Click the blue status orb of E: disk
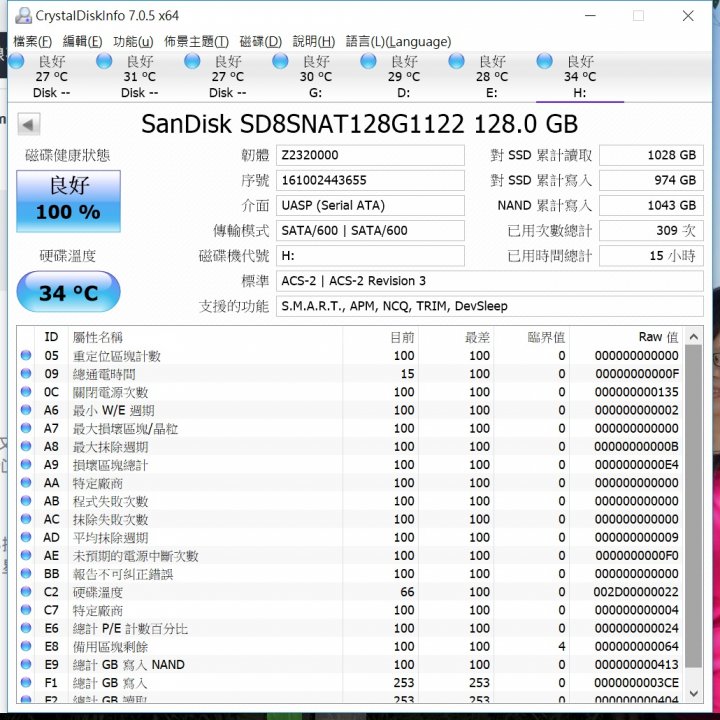 pyautogui.click(x=456, y=61)
